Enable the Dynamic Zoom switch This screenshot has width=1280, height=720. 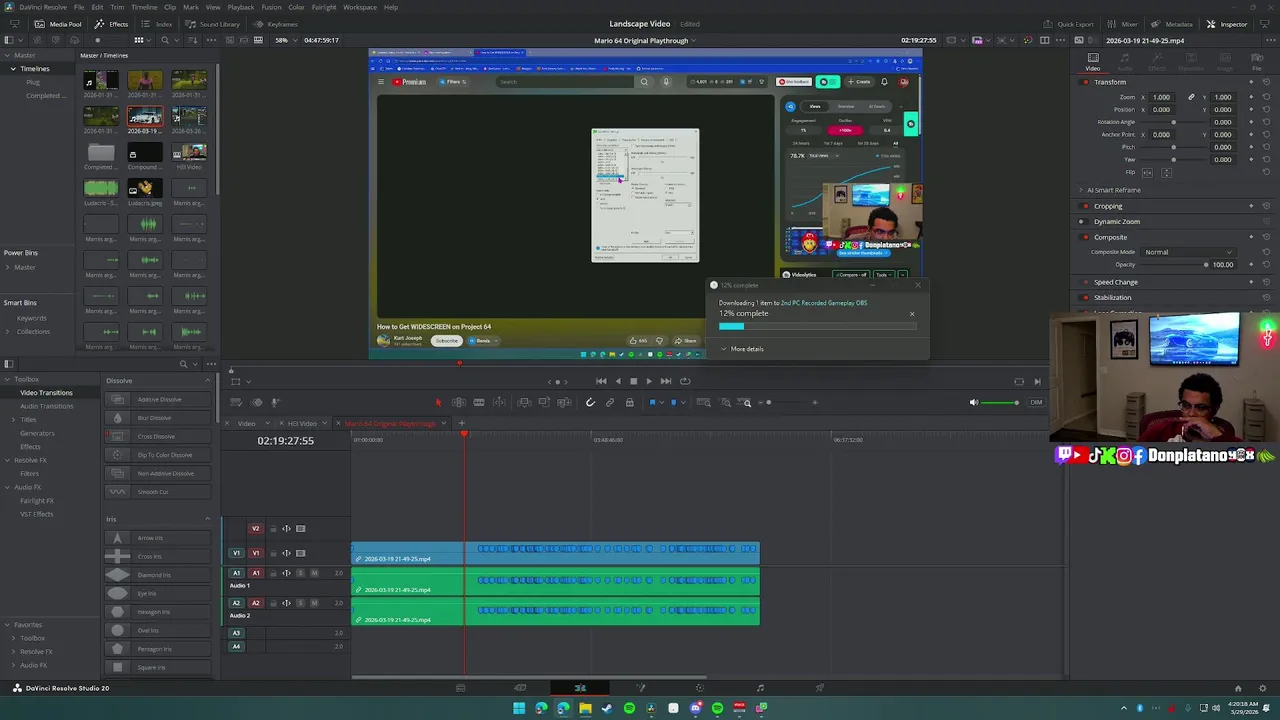point(1084,221)
